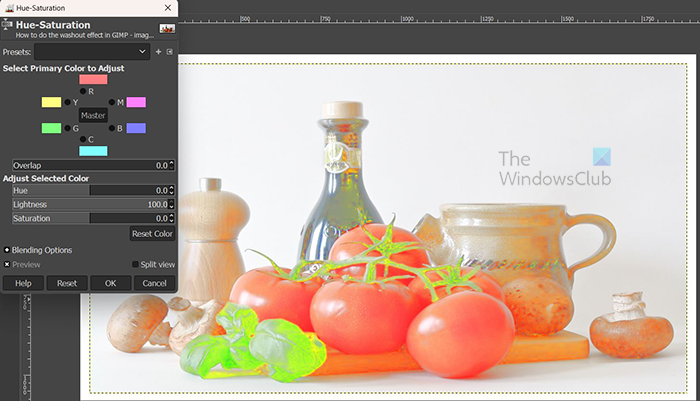The width and height of the screenshot is (700, 401).
Task: Open the Presets dropdown
Action: click(x=92, y=52)
